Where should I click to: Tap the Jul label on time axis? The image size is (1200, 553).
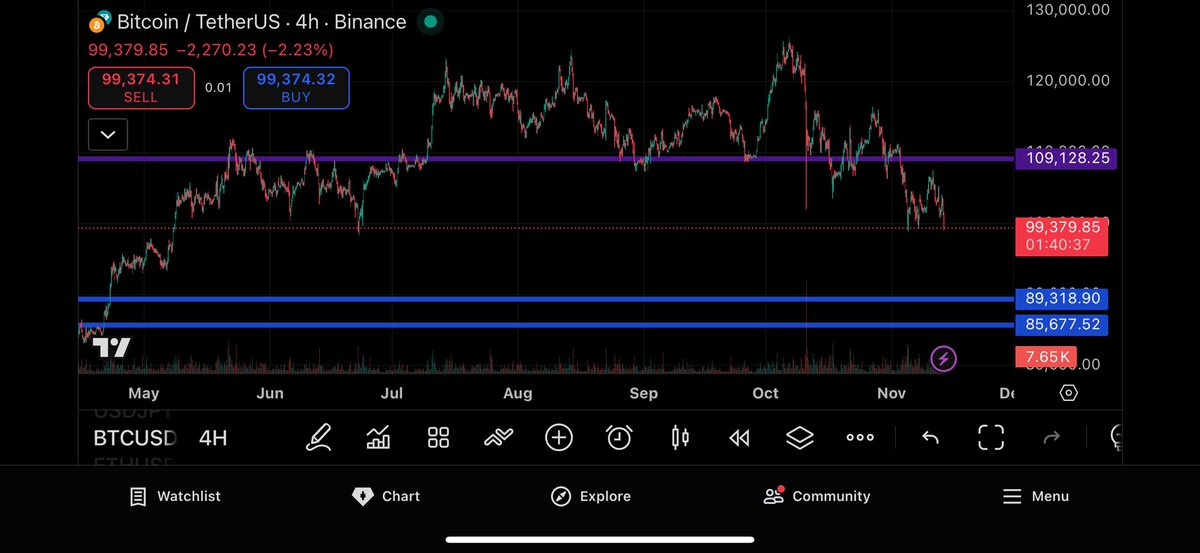pos(391,393)
